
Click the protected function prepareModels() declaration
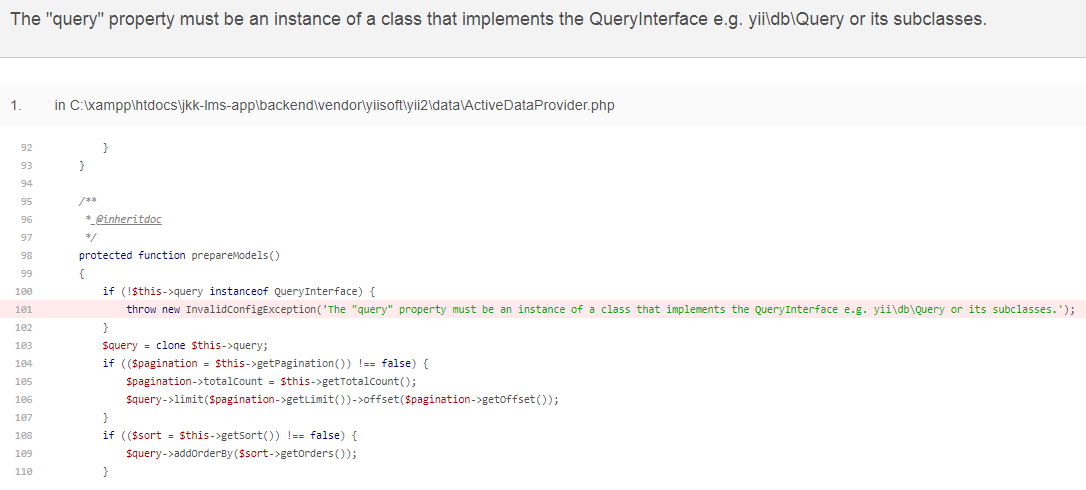[179, 255]
